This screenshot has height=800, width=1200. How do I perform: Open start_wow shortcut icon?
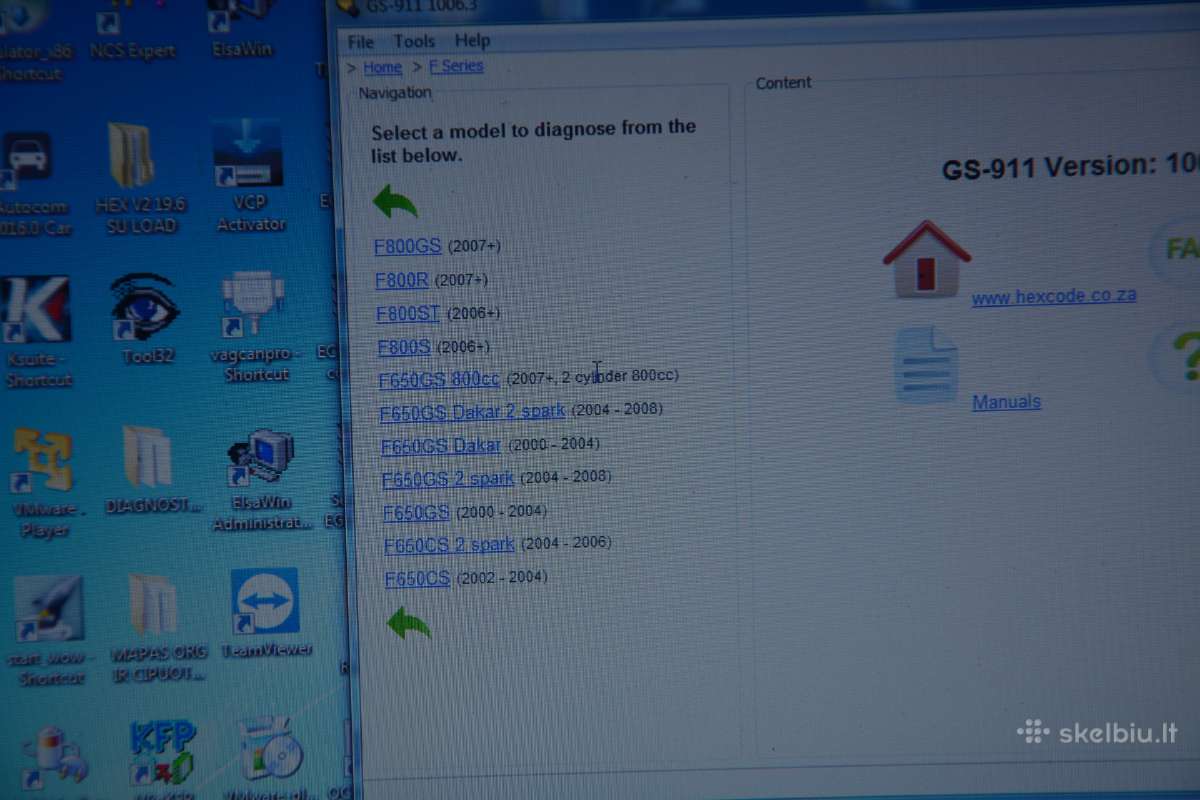(x=49, y=630)
